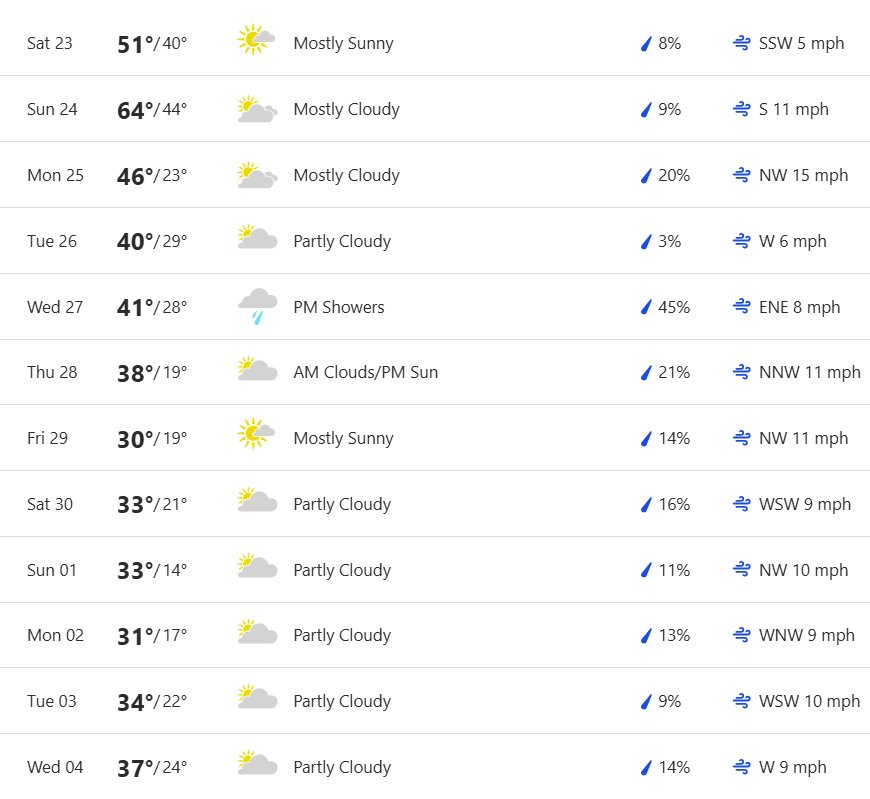Screen dimensions: 870x799
Task: Expand the Wed 27 forecast details
Action: coord(435,307)
